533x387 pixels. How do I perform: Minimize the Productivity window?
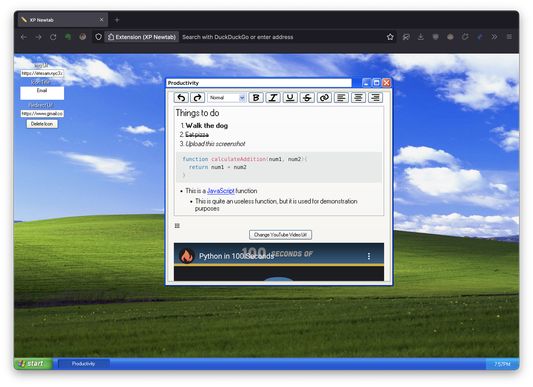click(x=366, y=83)
